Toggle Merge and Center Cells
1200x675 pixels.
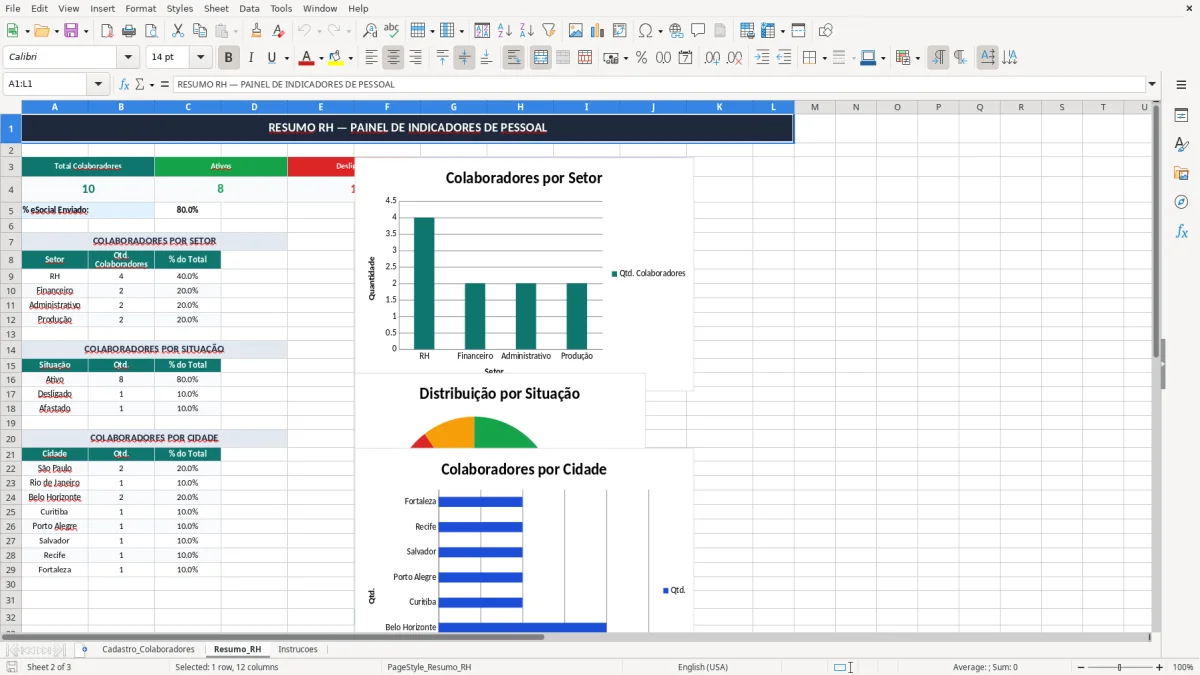click(x=541, y=58)
